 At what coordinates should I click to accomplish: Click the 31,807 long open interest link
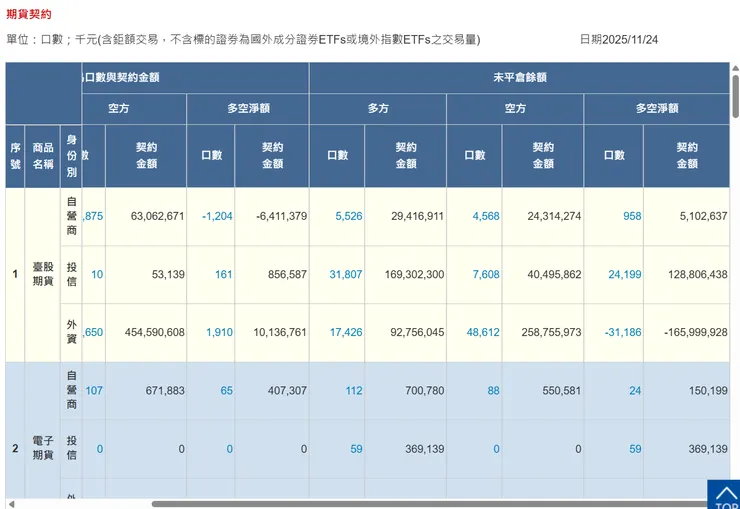(345, 274)
